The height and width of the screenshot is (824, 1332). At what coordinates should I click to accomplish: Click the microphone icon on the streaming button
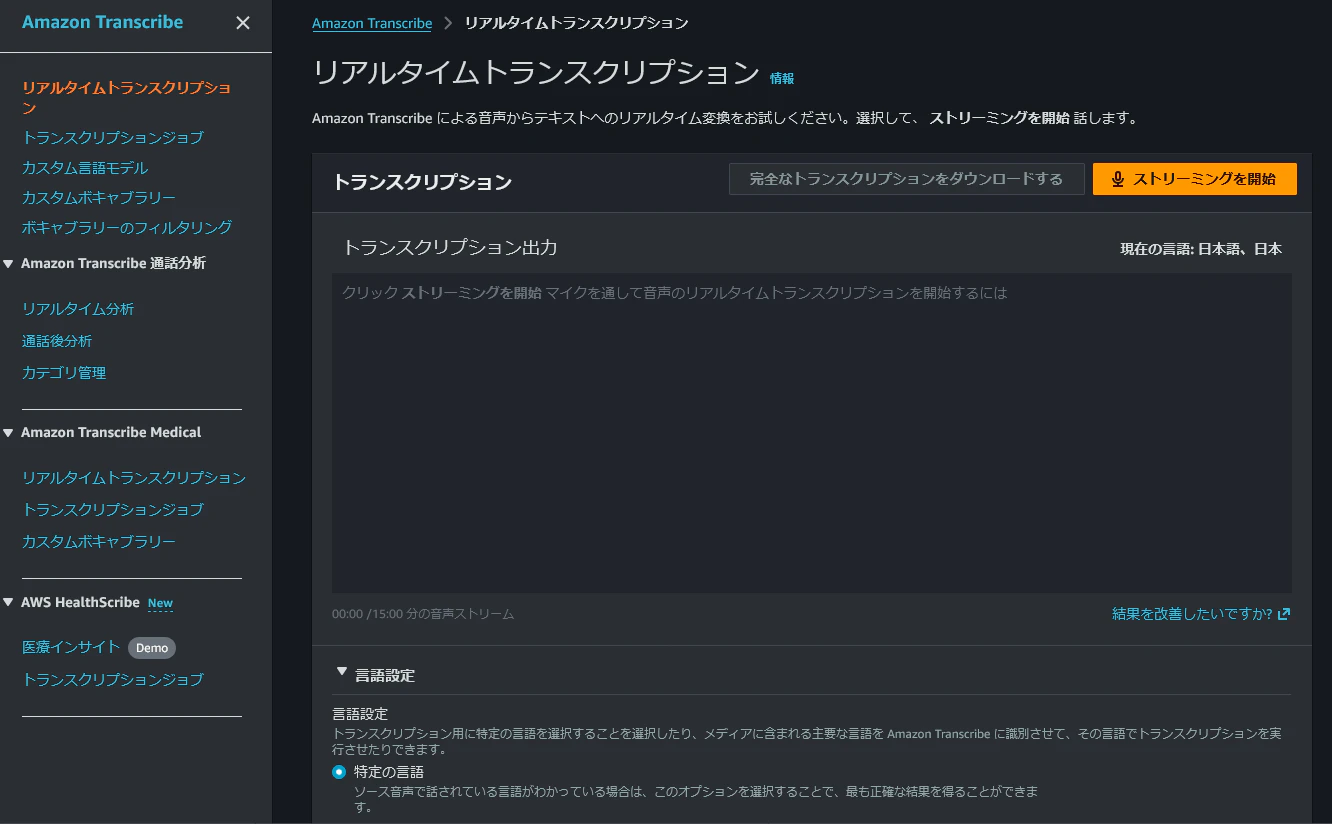pyautogui.click(x=1117, y=178)
